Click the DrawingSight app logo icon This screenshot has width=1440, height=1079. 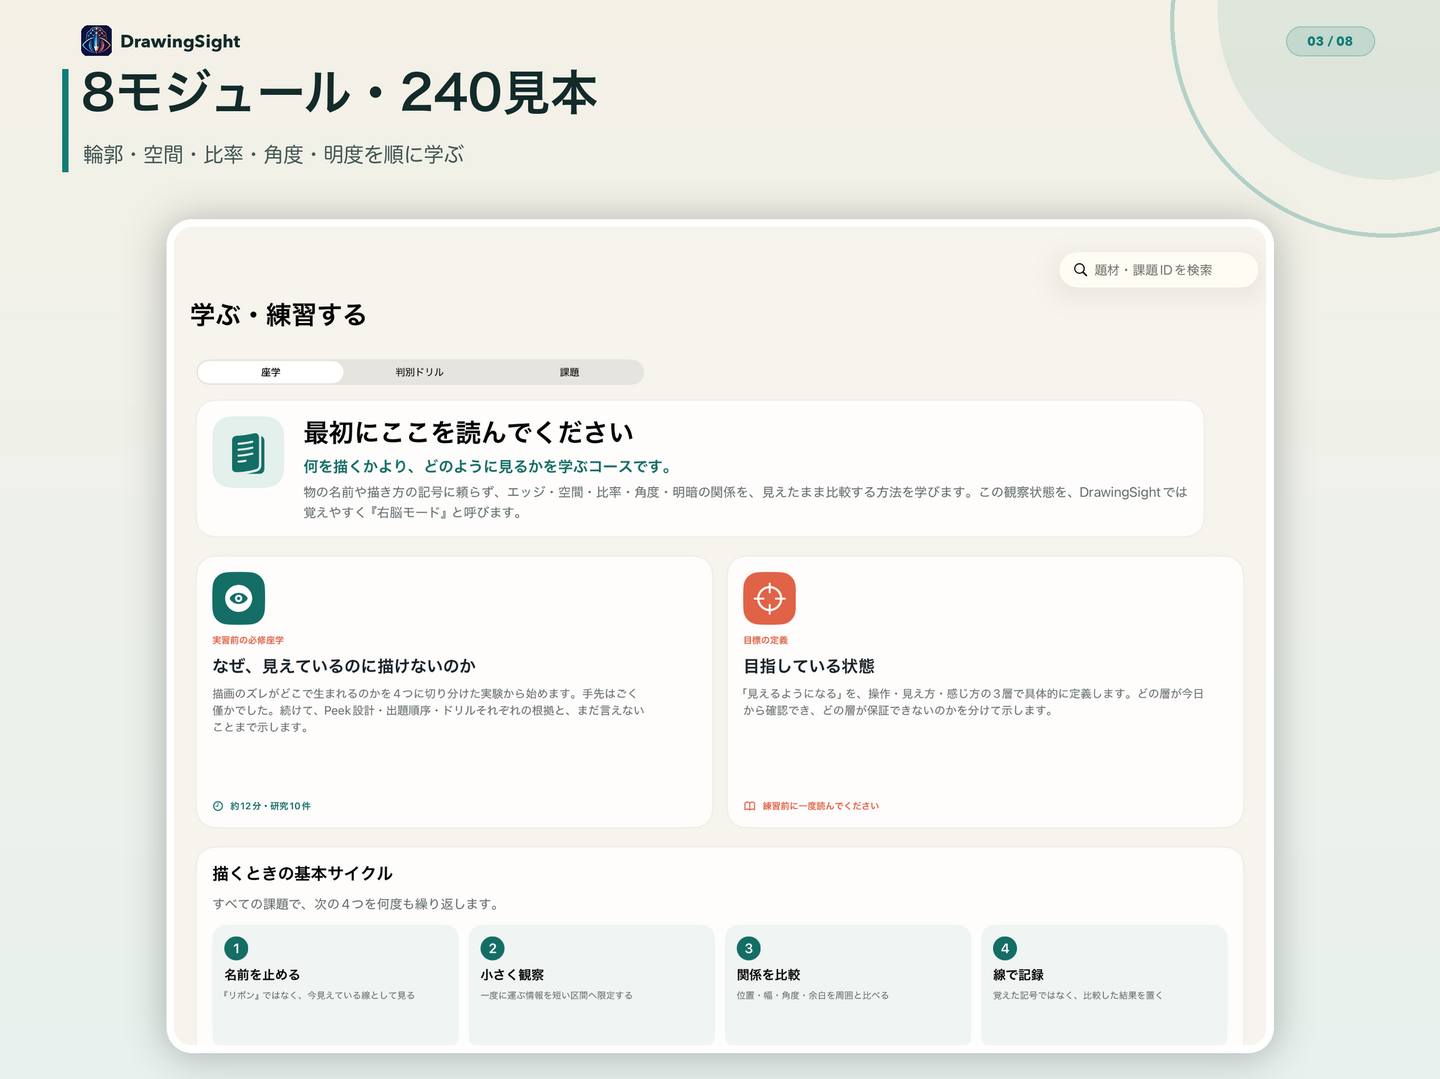click(x=96, y=41)
